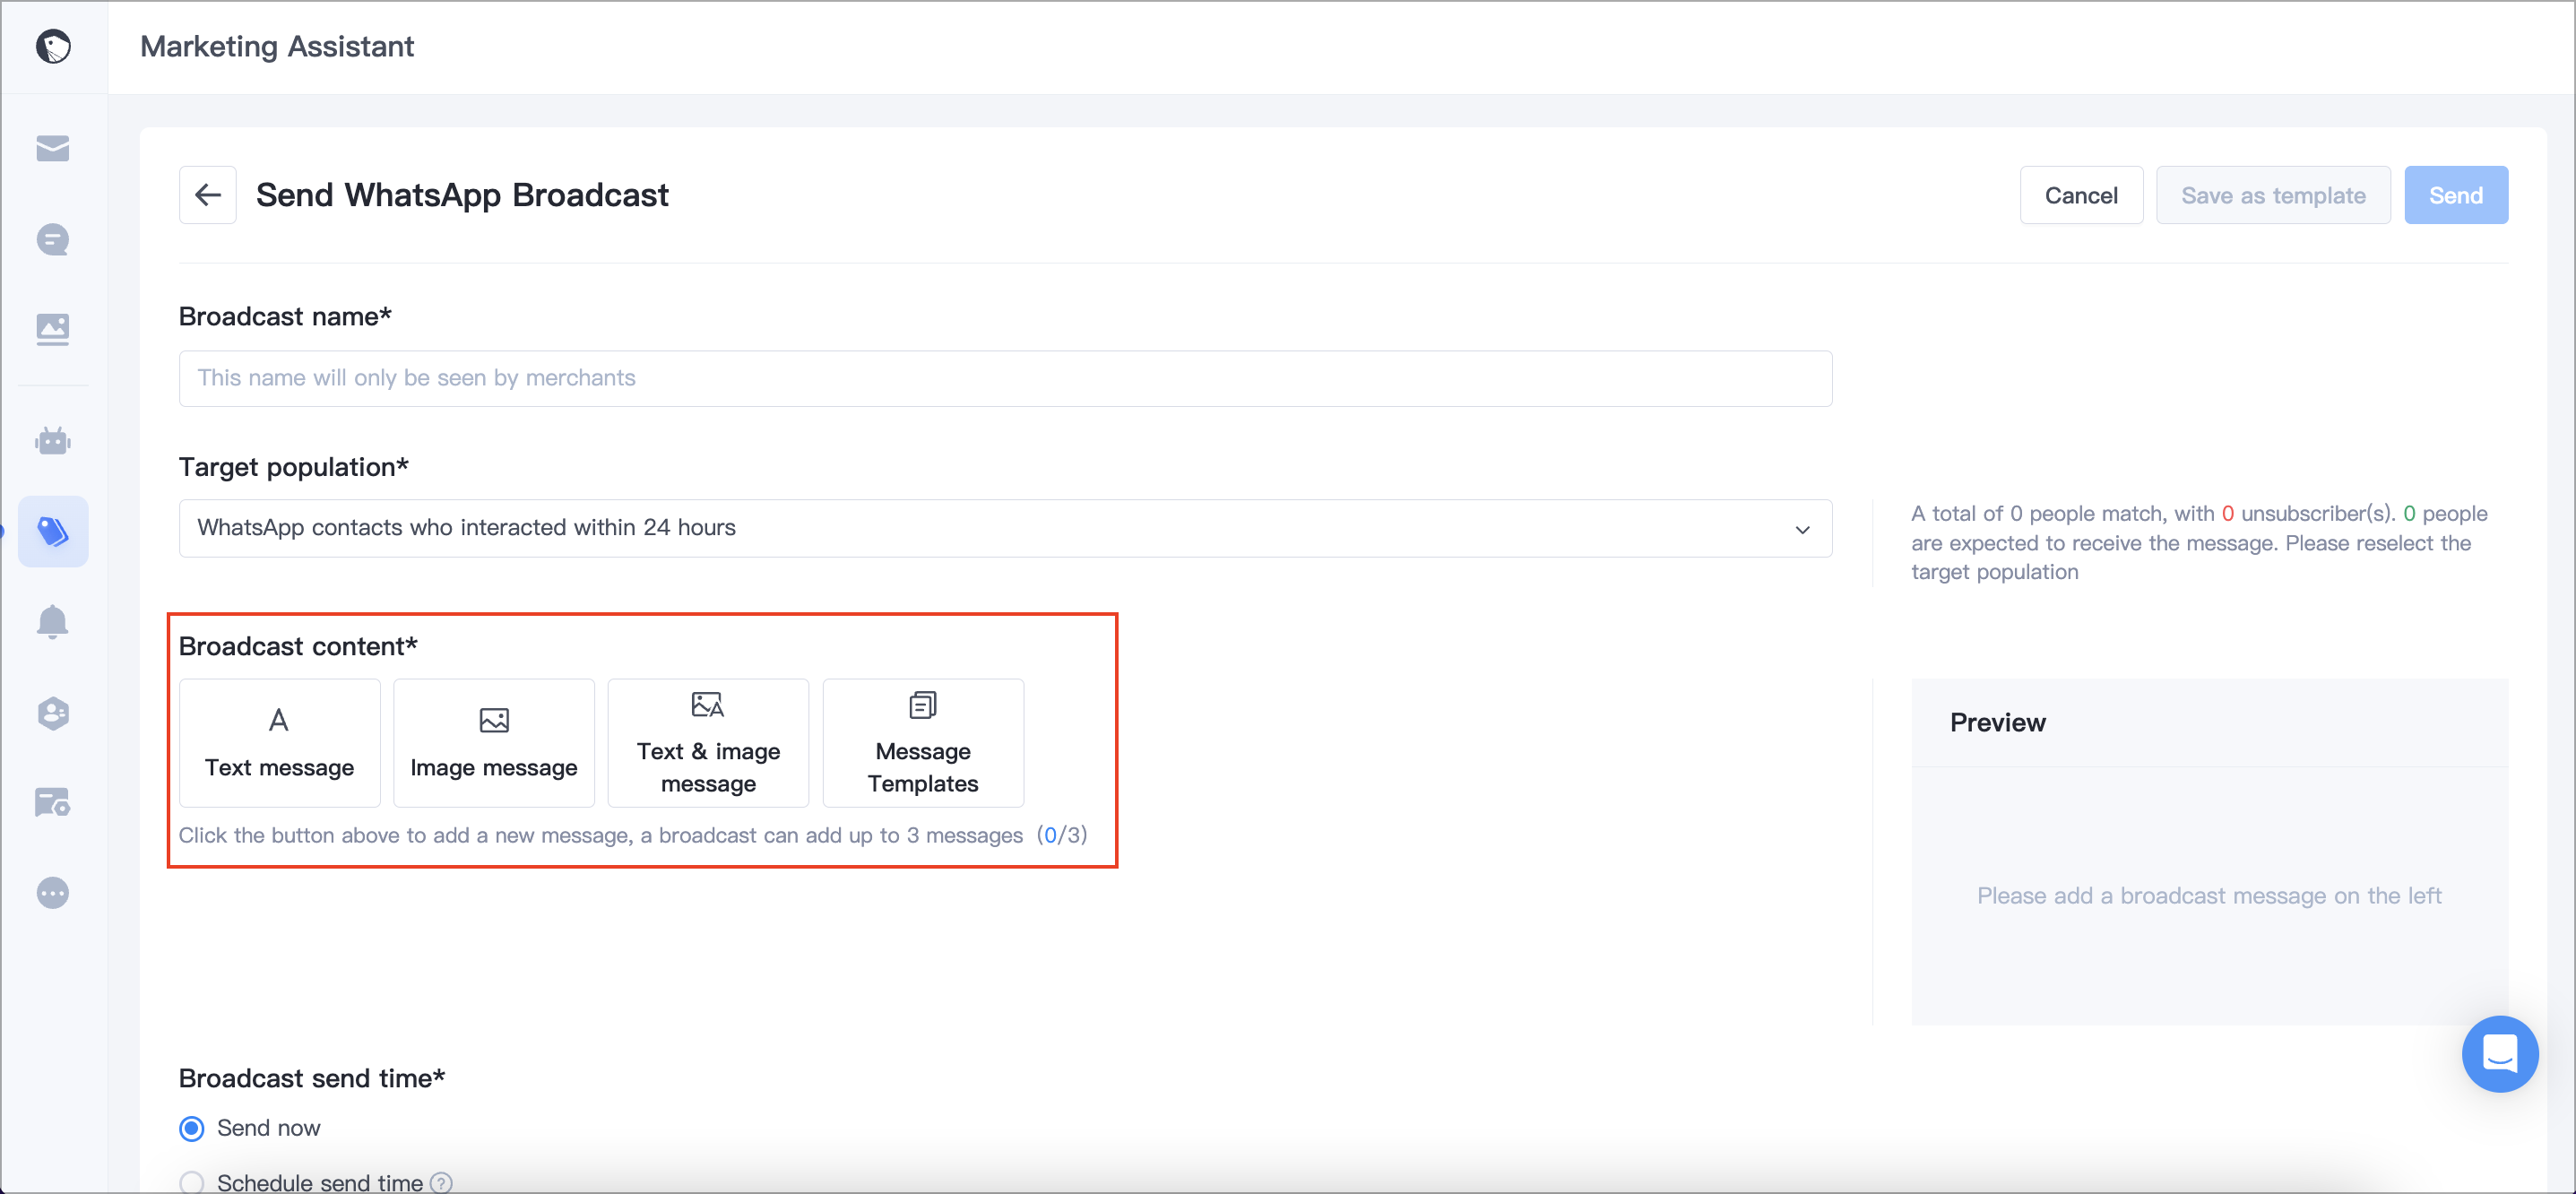Click the (0/3) message counter
This screenshot has width=2576, height=1194.
(x=1062, y=835)
